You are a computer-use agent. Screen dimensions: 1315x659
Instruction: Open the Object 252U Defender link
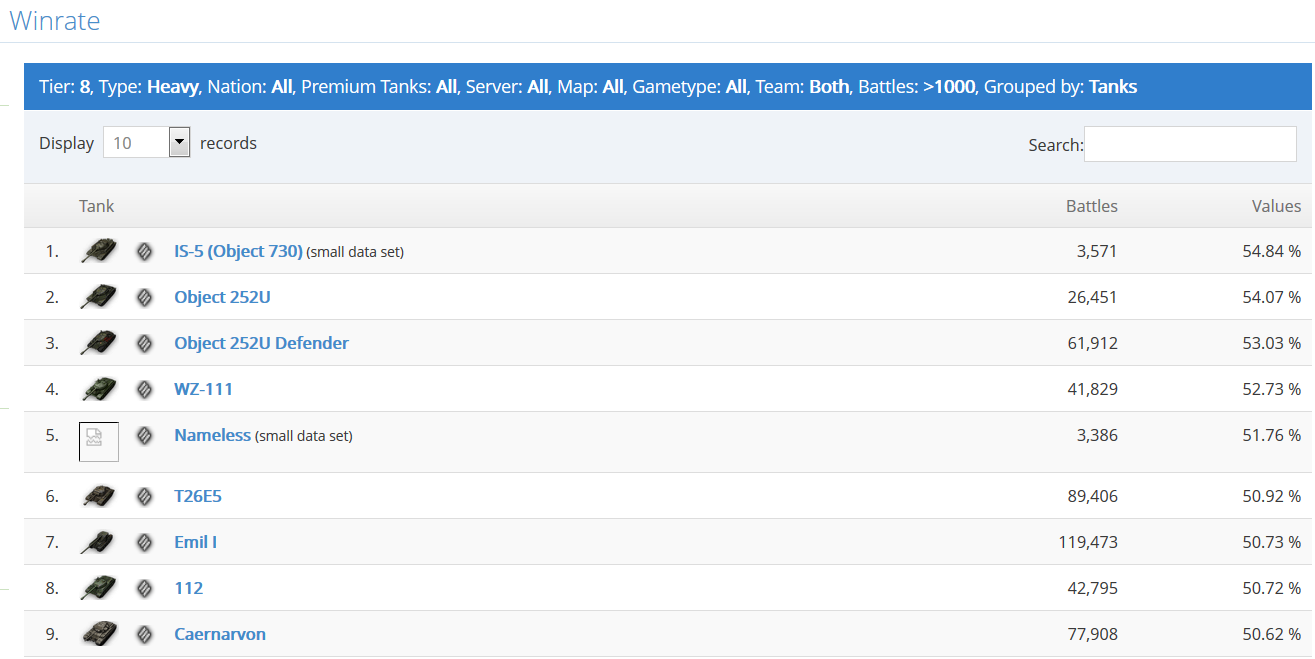point(261,343)
